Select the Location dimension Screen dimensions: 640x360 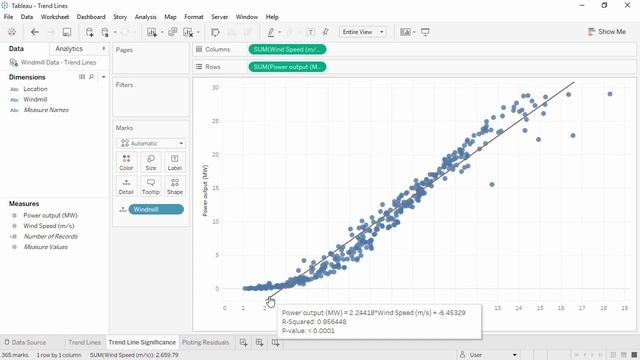pyautogui.click(x=35, y=89)
